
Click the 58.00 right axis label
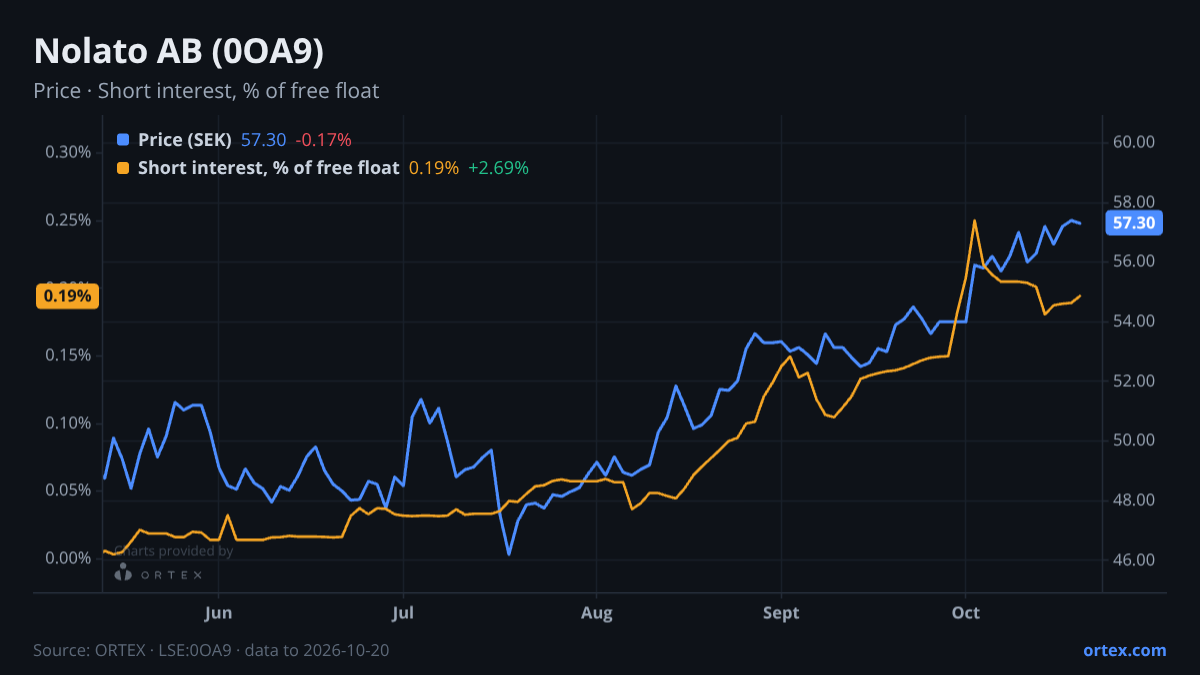tap(1134, 202)
